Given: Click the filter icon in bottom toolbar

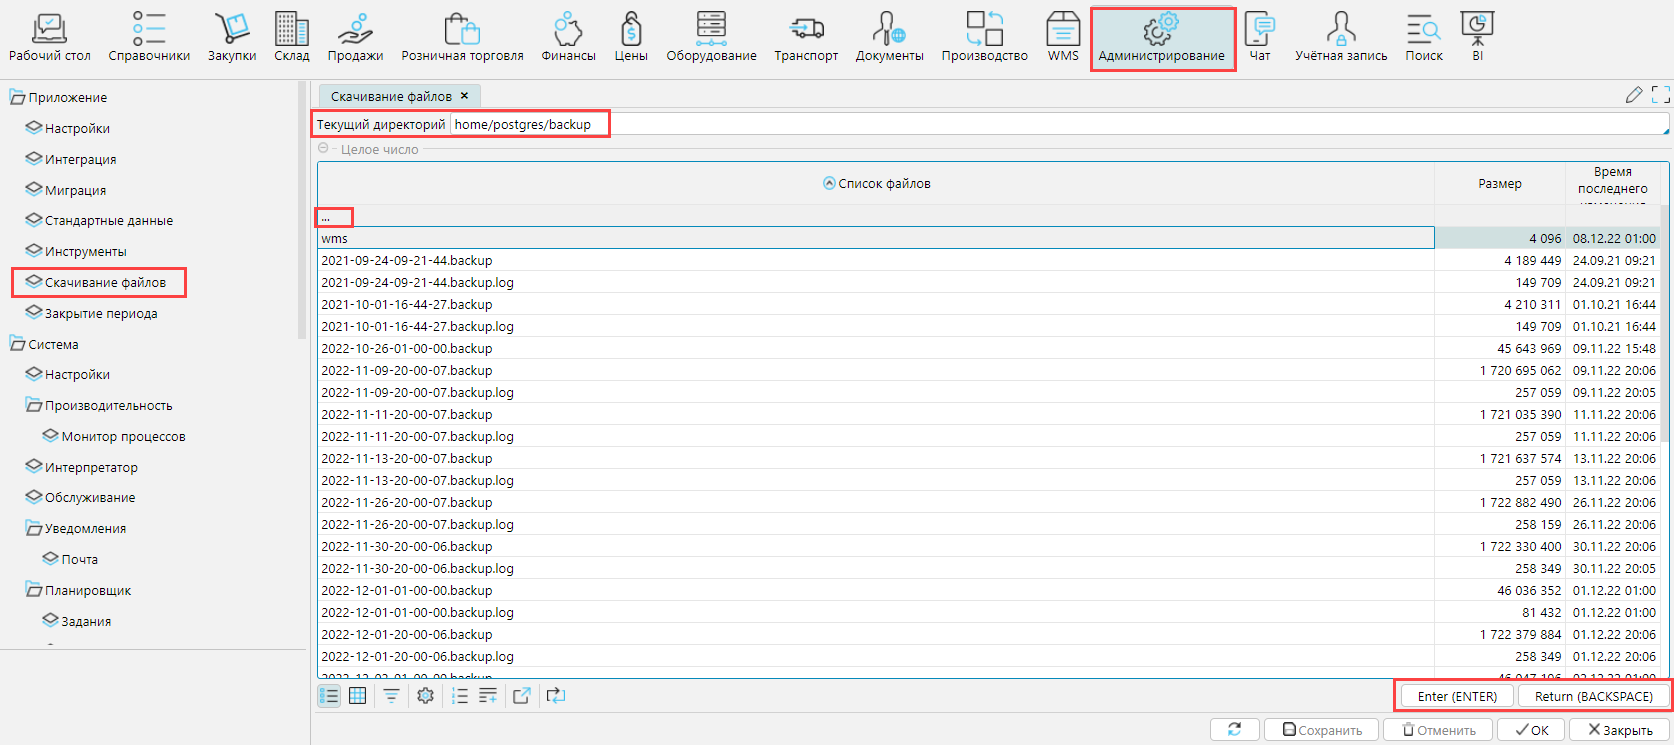Looking at the screenshot, I should pos(391,696).
